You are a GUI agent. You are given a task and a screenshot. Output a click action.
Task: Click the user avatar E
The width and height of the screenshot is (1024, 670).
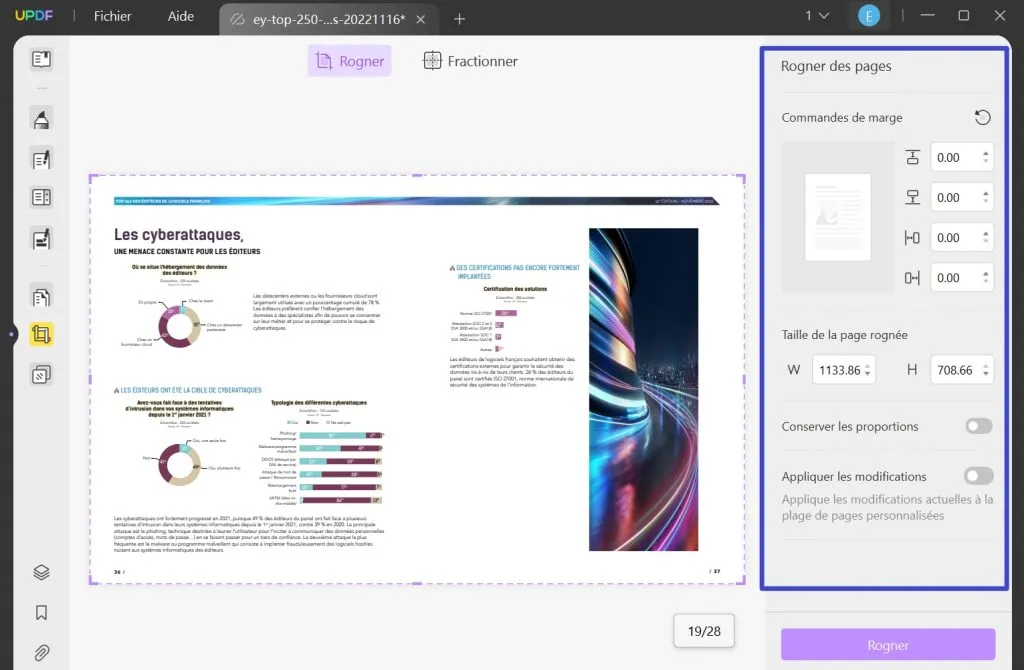coord(869,16)
